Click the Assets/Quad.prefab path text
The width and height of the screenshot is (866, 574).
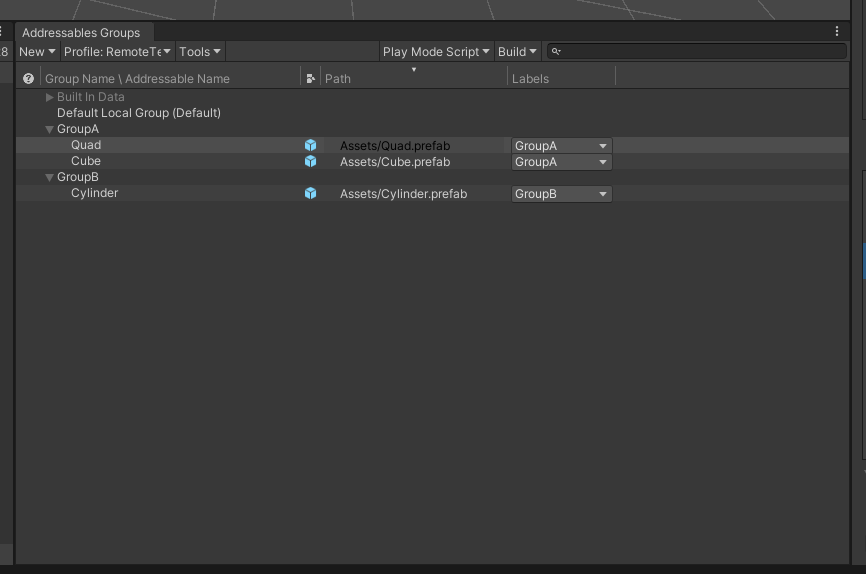click(395, 146)
